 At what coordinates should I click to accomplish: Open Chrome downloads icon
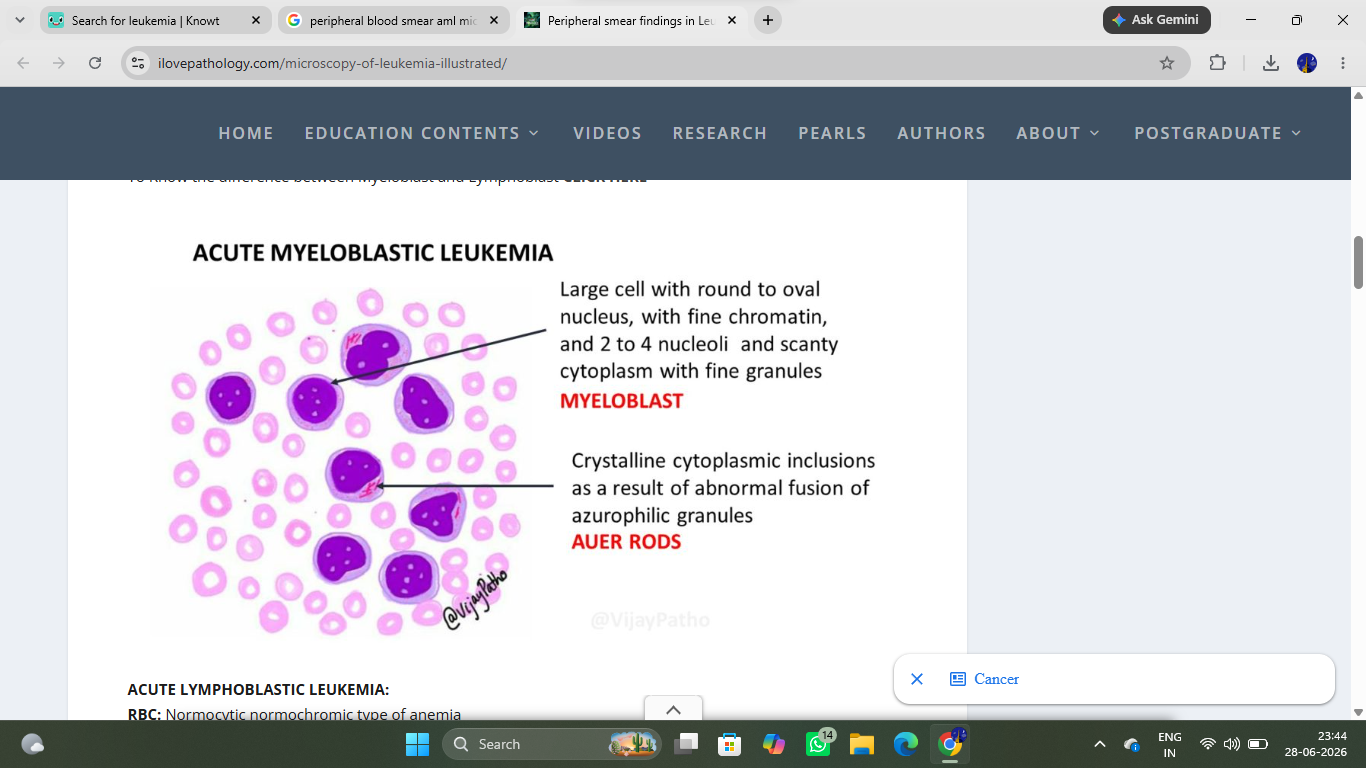(1270, 63)
